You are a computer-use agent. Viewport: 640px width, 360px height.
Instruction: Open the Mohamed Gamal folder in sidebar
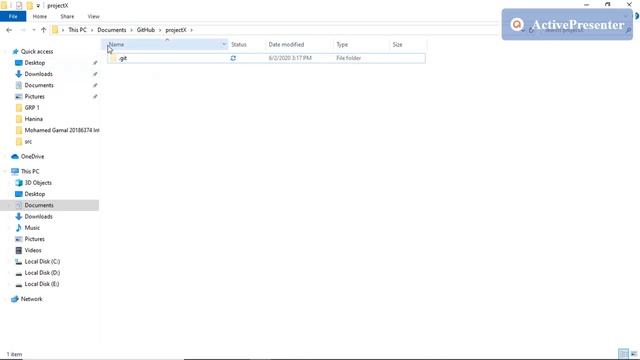61,130
